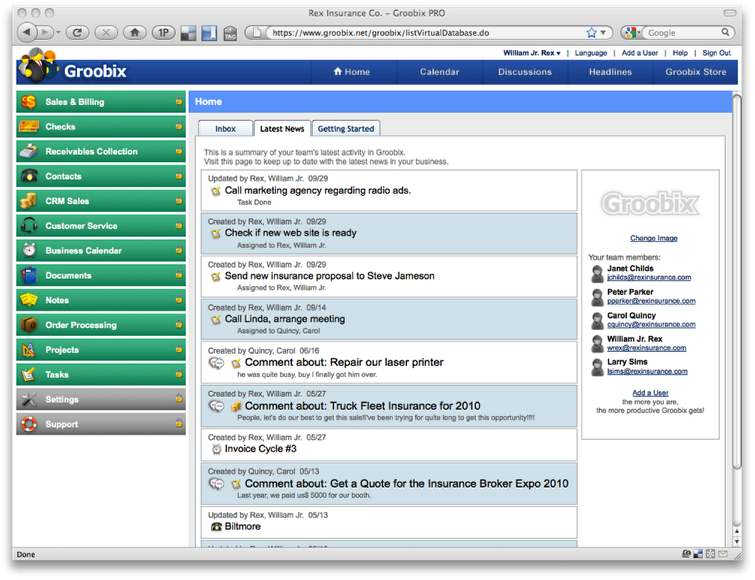Click the browser back arrow

[x=26, y=32]
